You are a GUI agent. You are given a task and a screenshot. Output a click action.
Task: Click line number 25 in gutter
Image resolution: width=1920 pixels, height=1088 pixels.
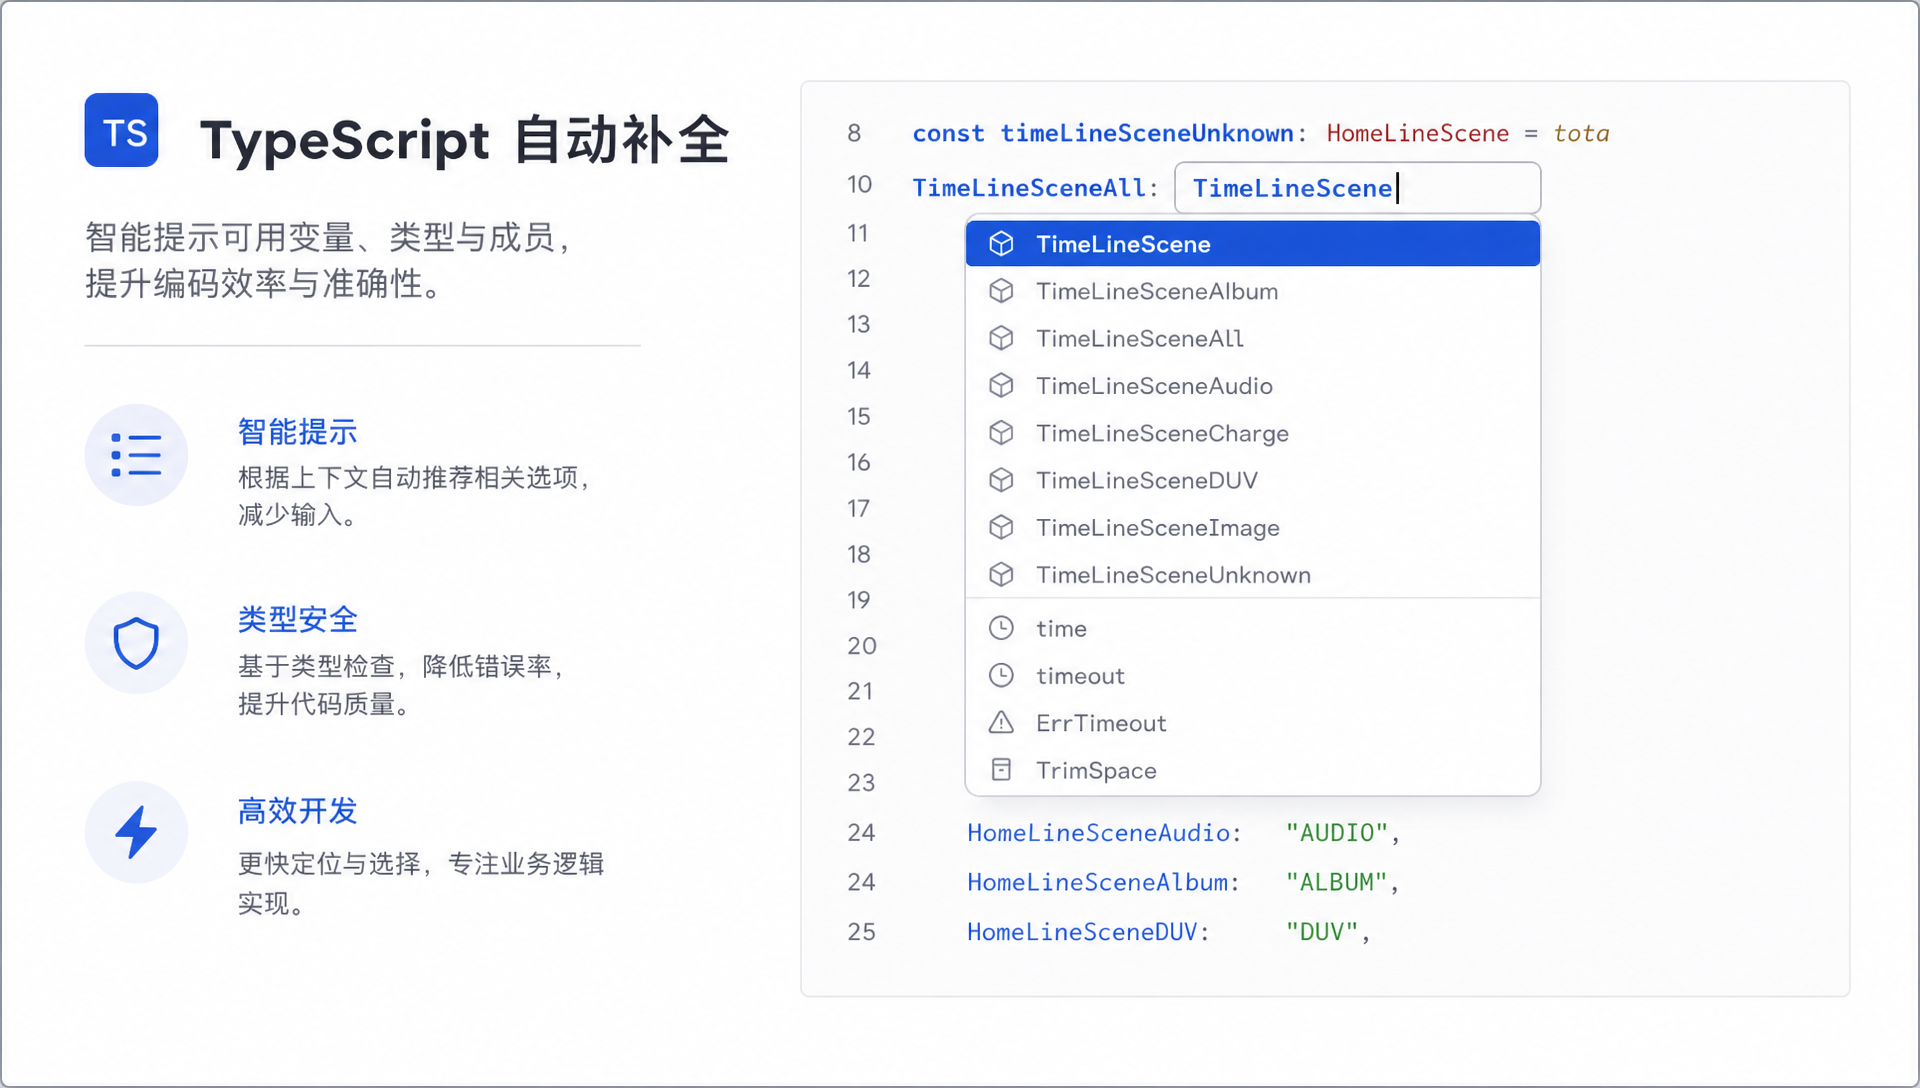point(861,932)
